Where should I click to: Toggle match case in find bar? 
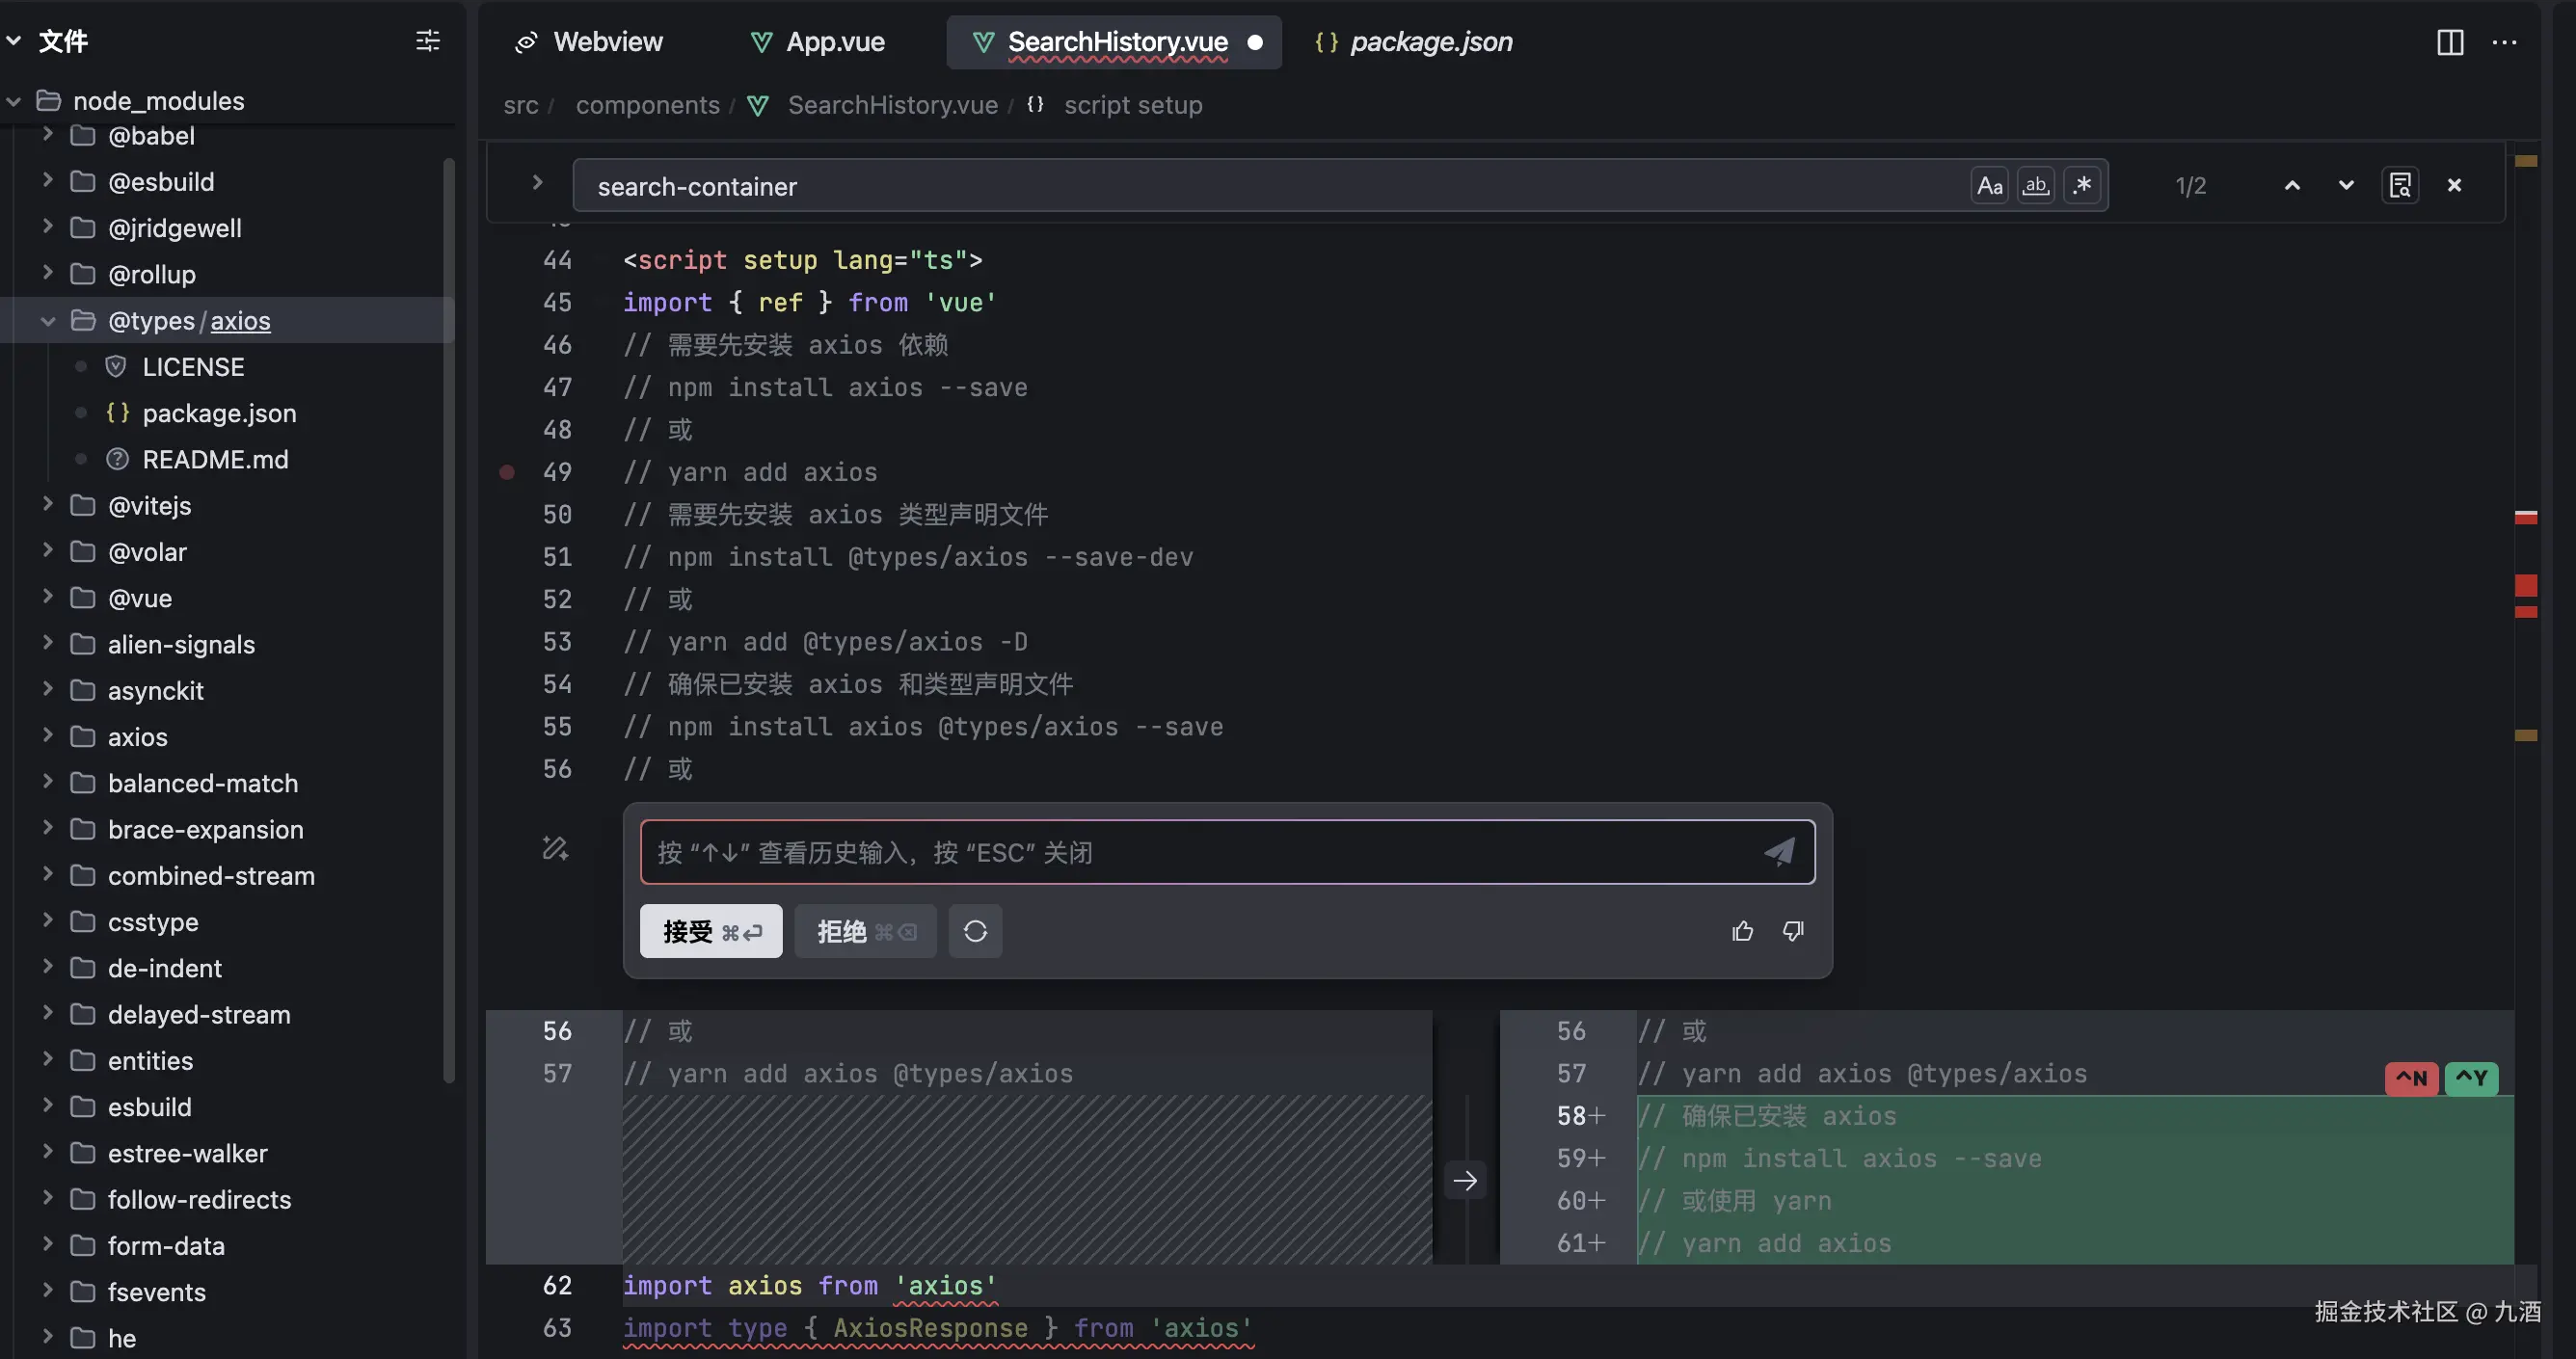[x=1990, y=186]
